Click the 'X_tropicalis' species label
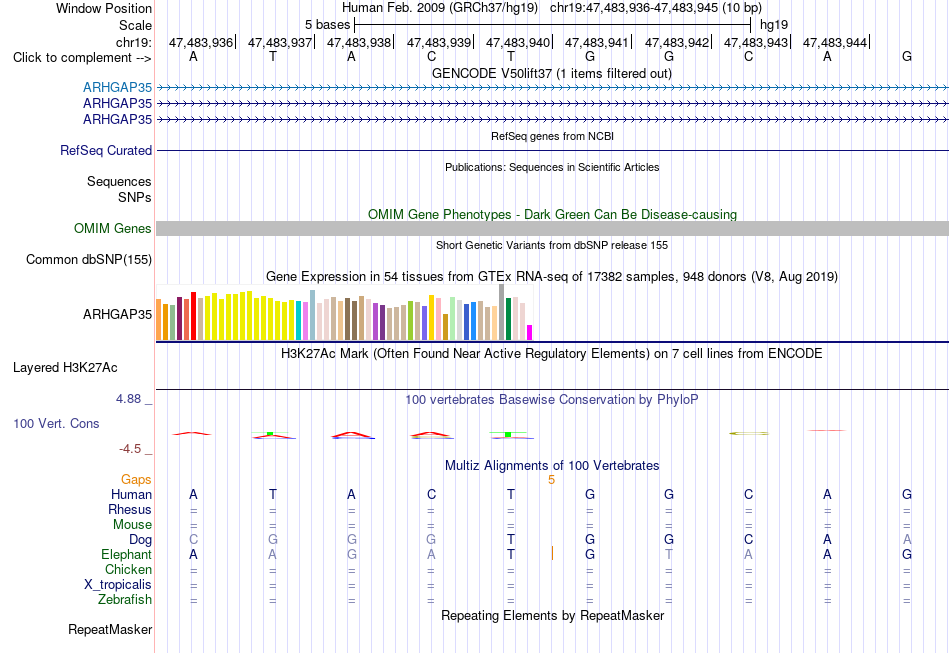 (x=118, y=585)
